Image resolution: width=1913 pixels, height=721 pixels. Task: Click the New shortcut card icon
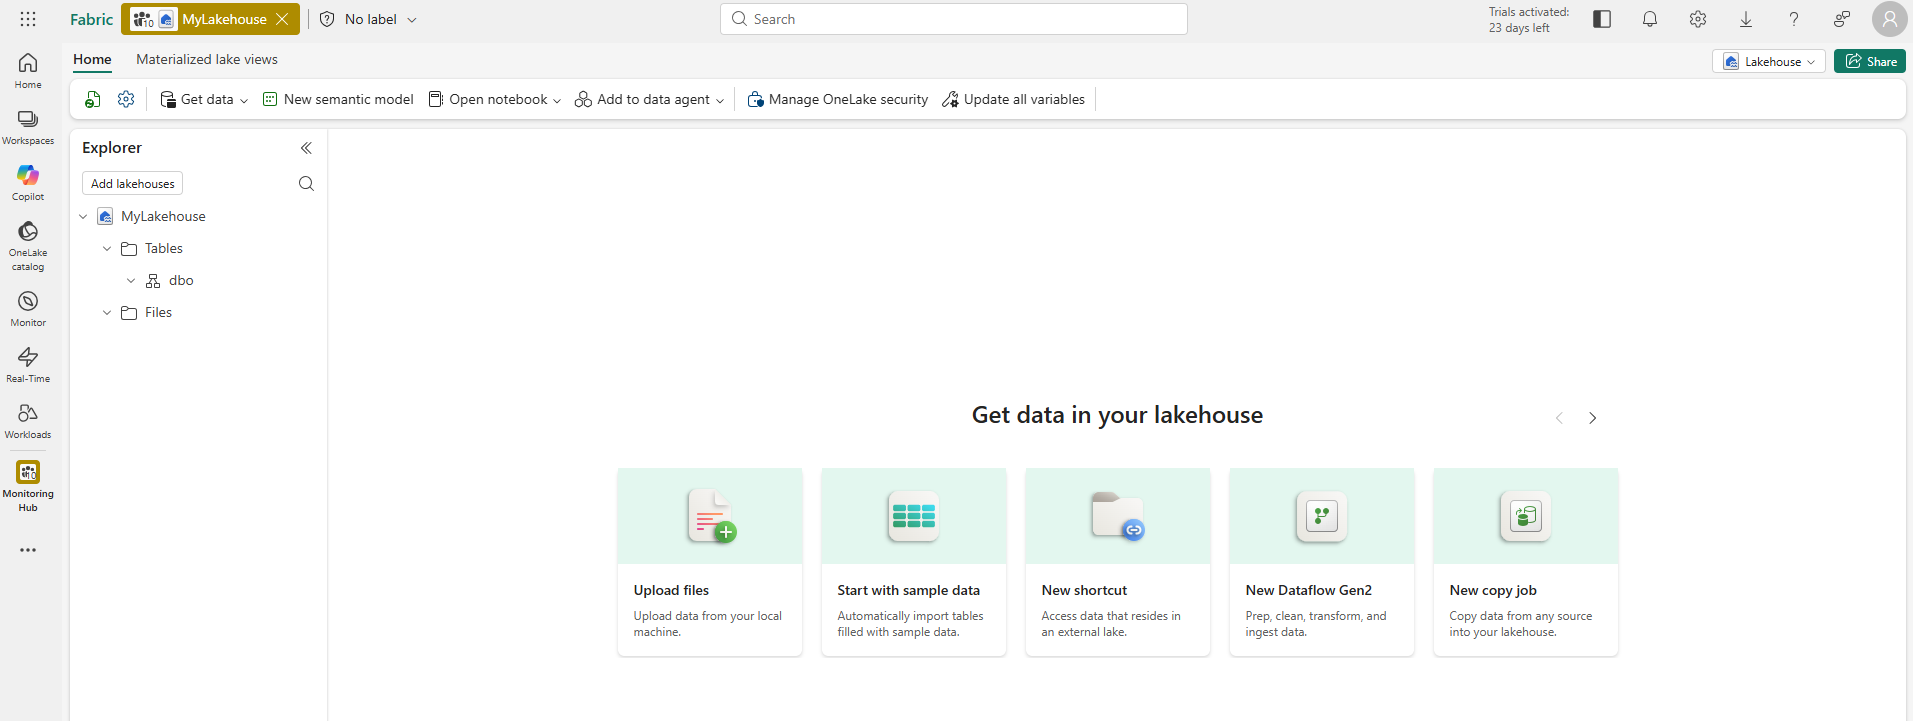[1117, 516]
